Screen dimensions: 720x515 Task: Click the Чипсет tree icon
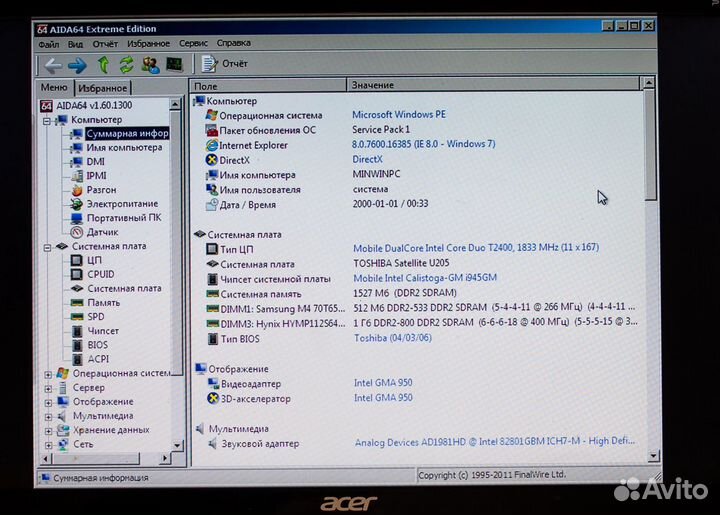click(78, 331)
